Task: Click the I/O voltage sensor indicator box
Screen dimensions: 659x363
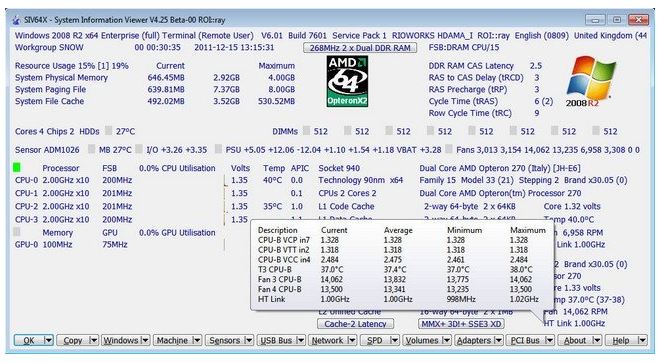Action: [139, 149]
